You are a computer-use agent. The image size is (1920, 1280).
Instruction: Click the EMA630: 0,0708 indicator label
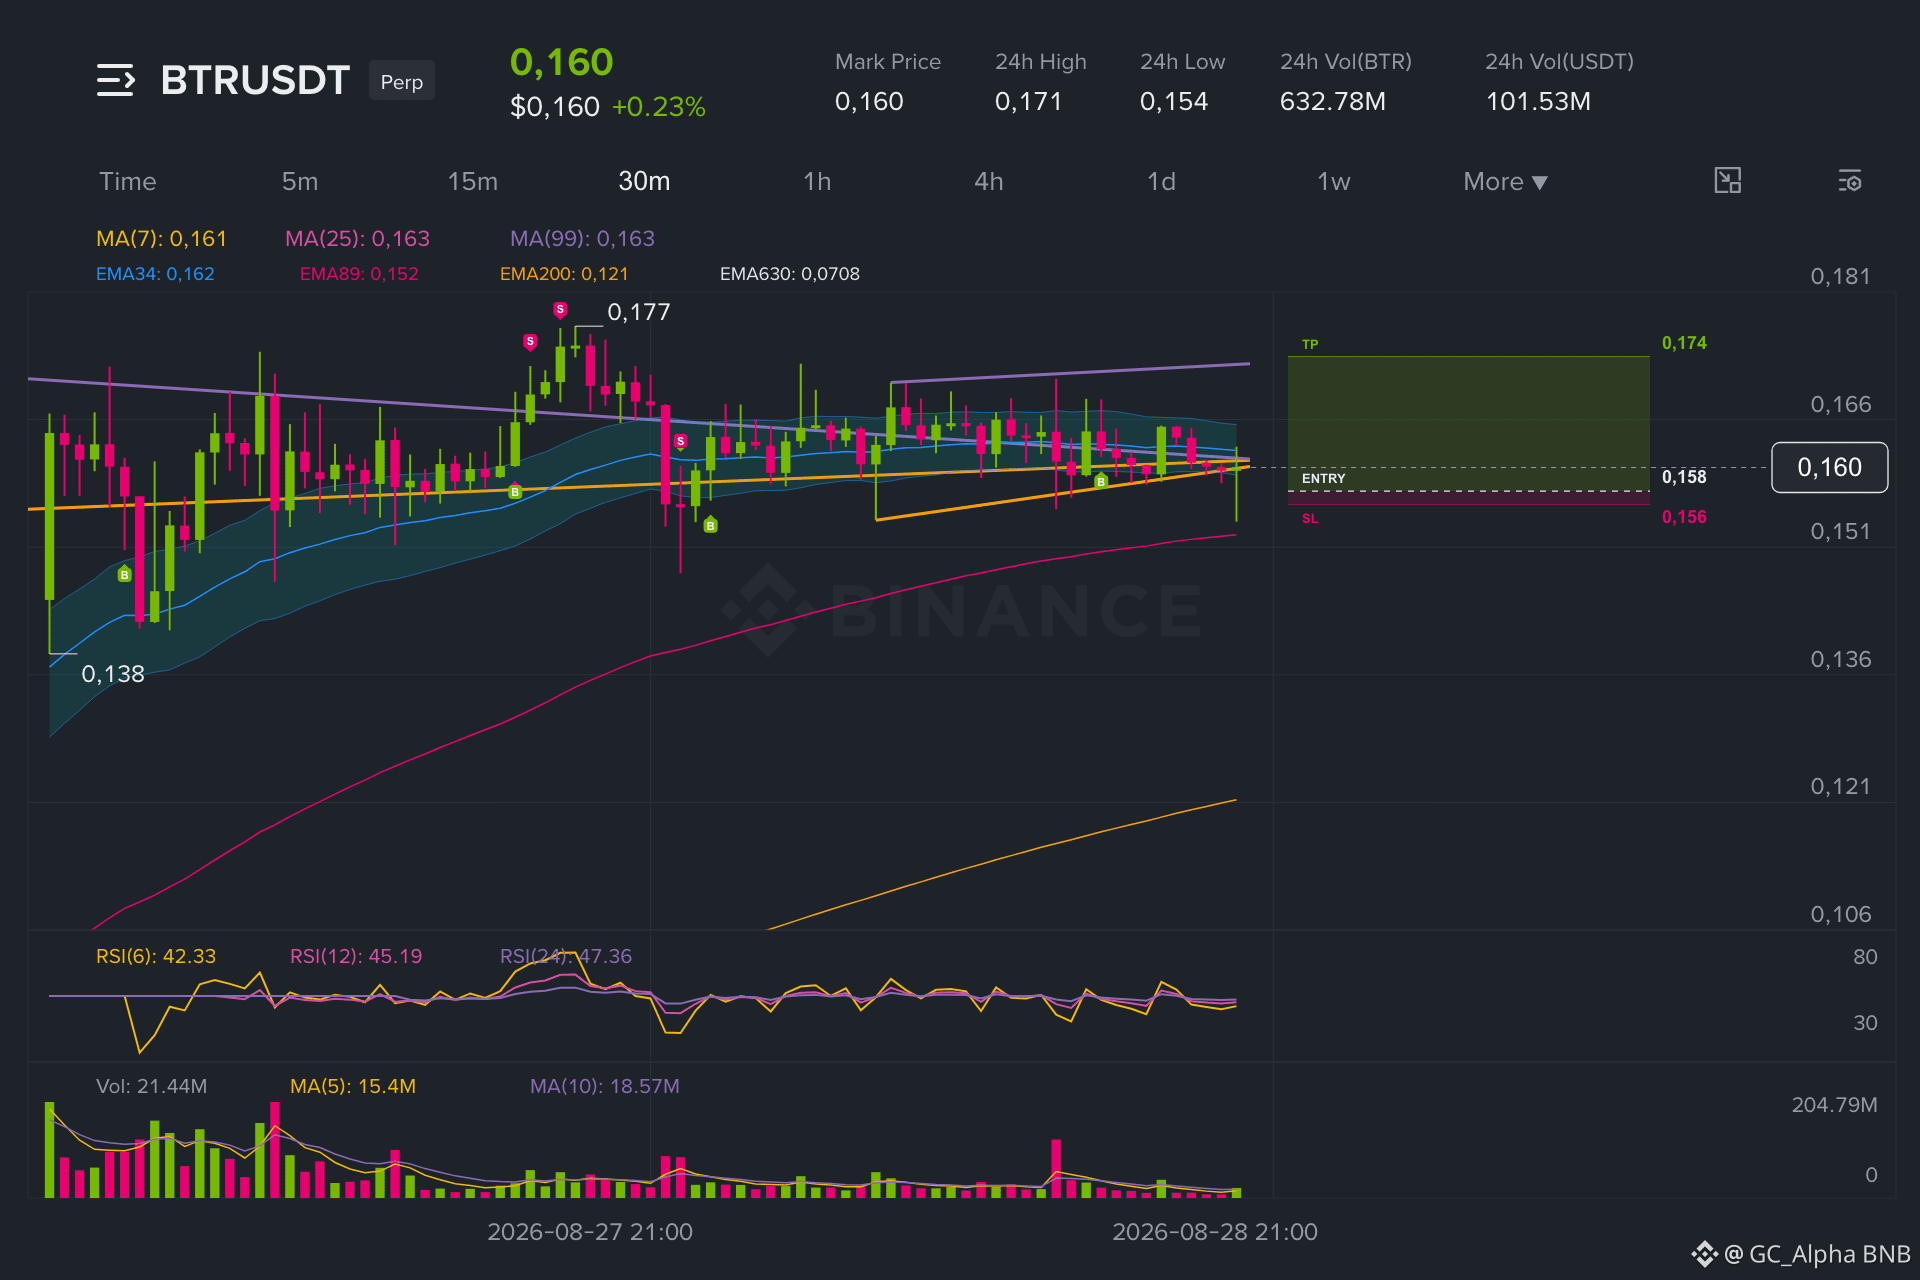click(790, 274)
